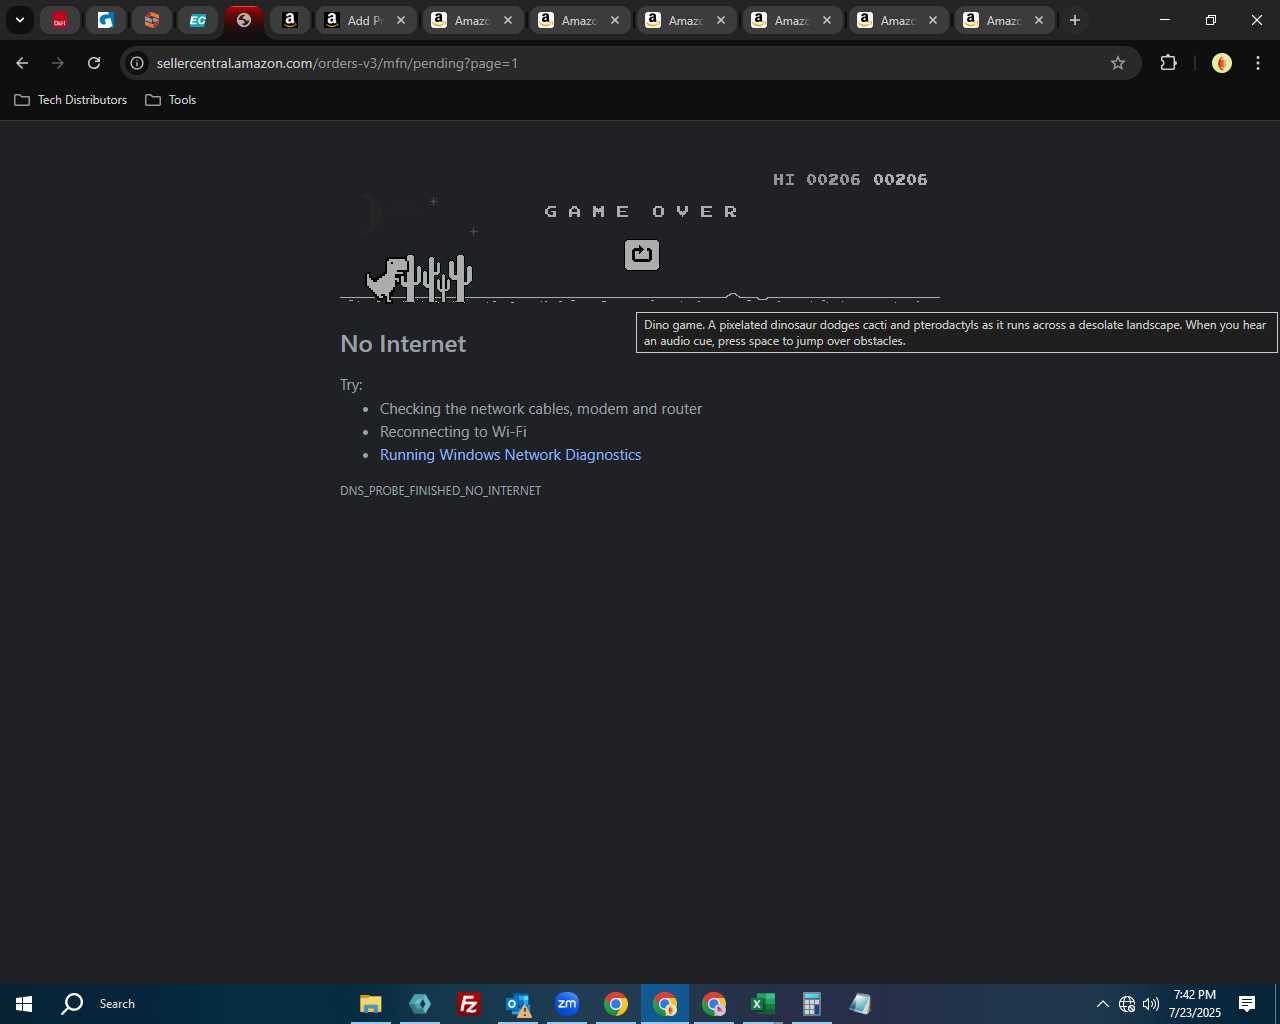Switch to the orange box pinned tab
Viewport: 1280px width, 1024px height.
152,20
